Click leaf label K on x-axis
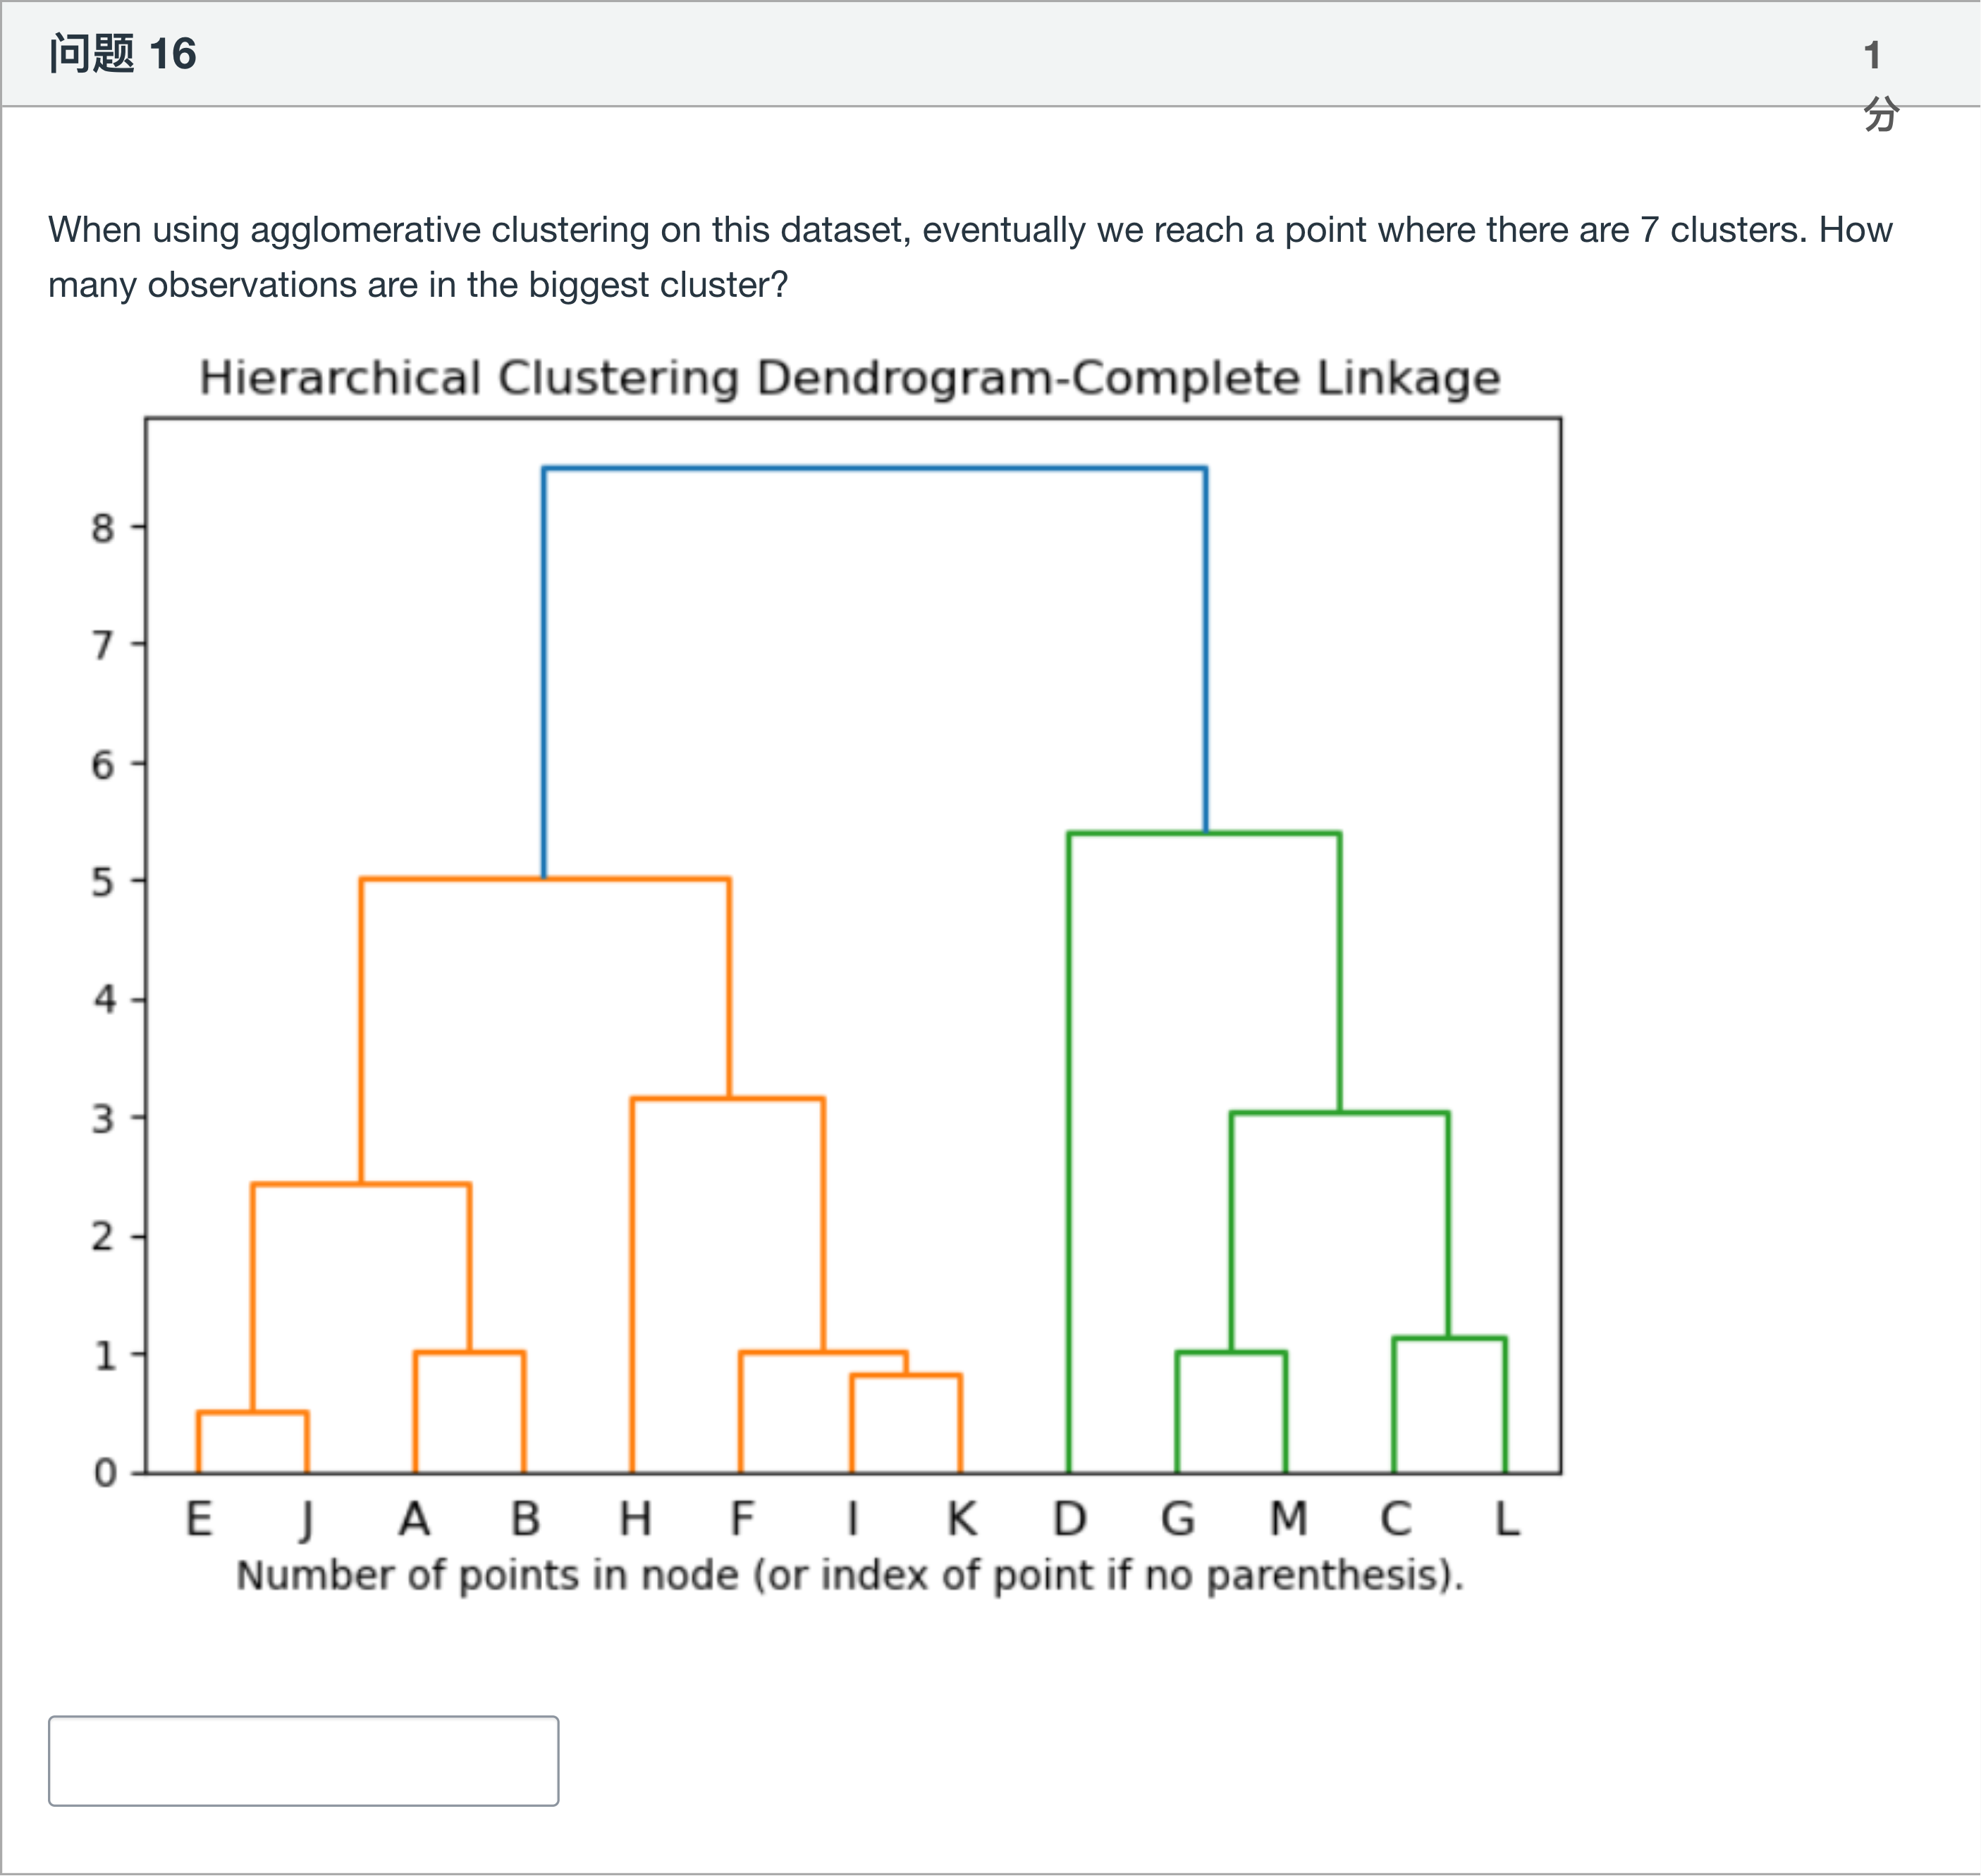The width and height of the screenshot is (1981, 1876). point(961,1520)
